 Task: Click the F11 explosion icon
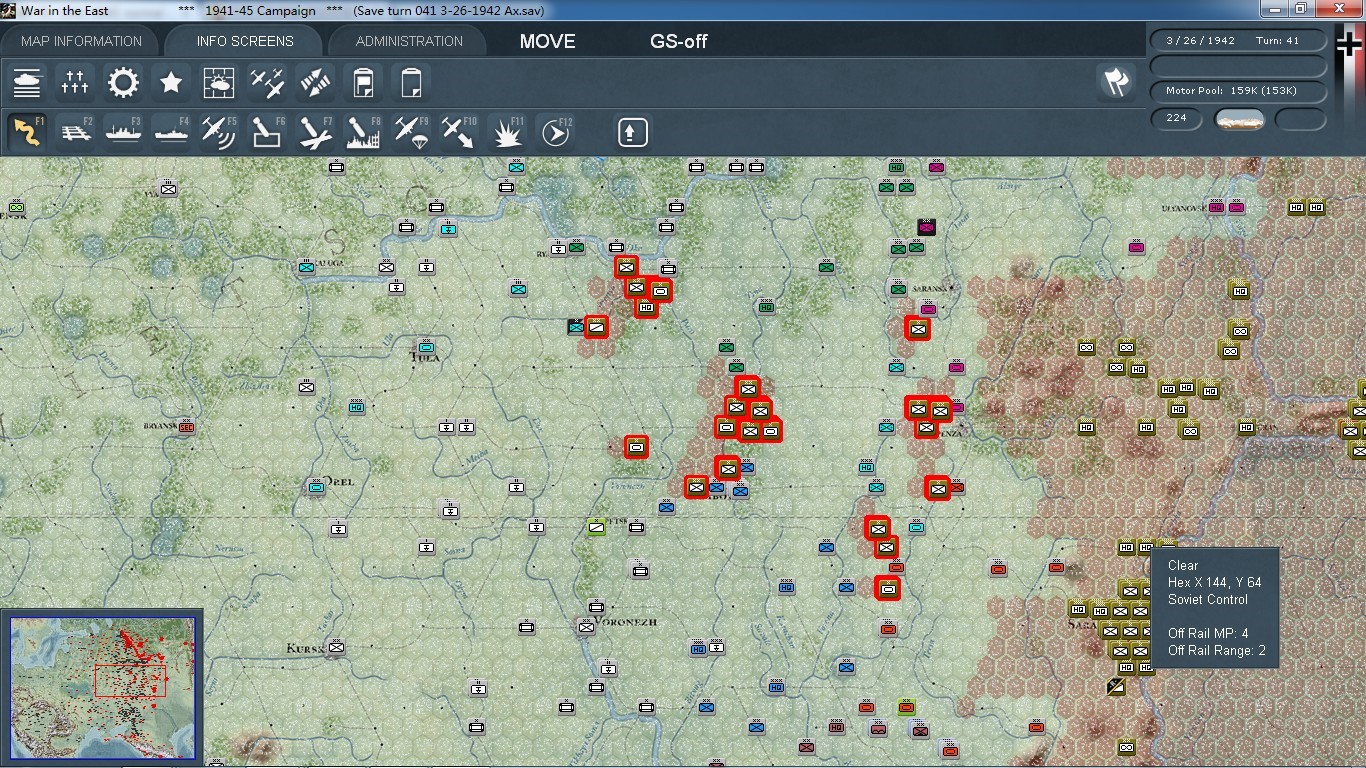[x=508, y=132]
